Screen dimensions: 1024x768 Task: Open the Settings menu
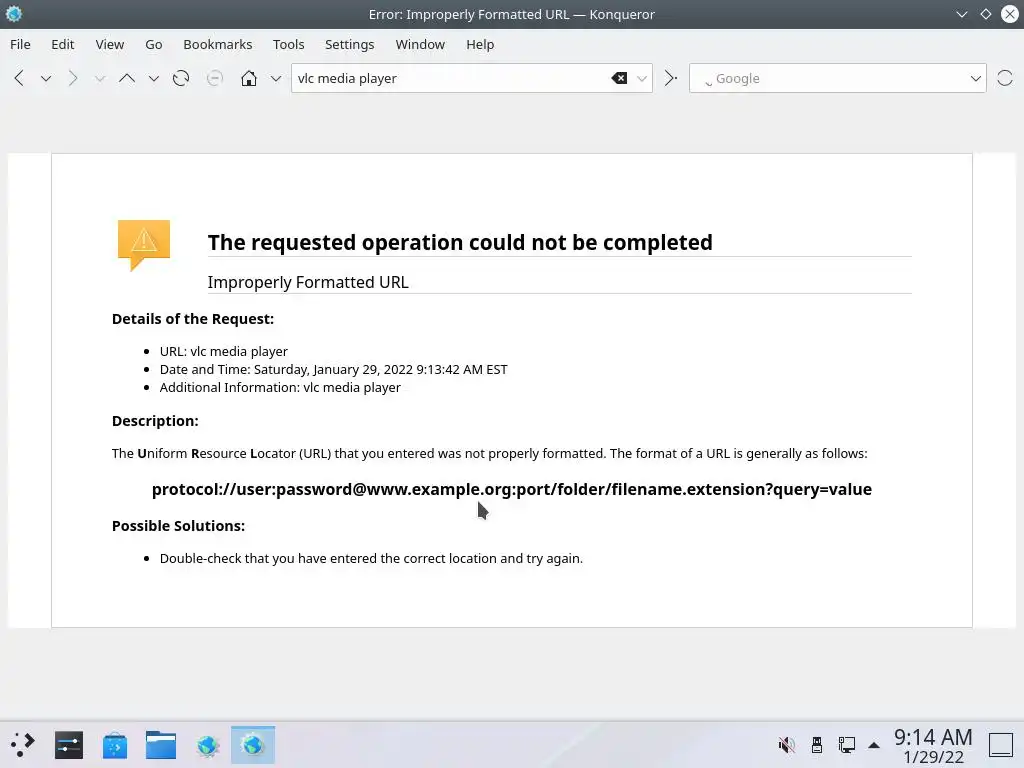pyautogui.click(x=349, y=44)
